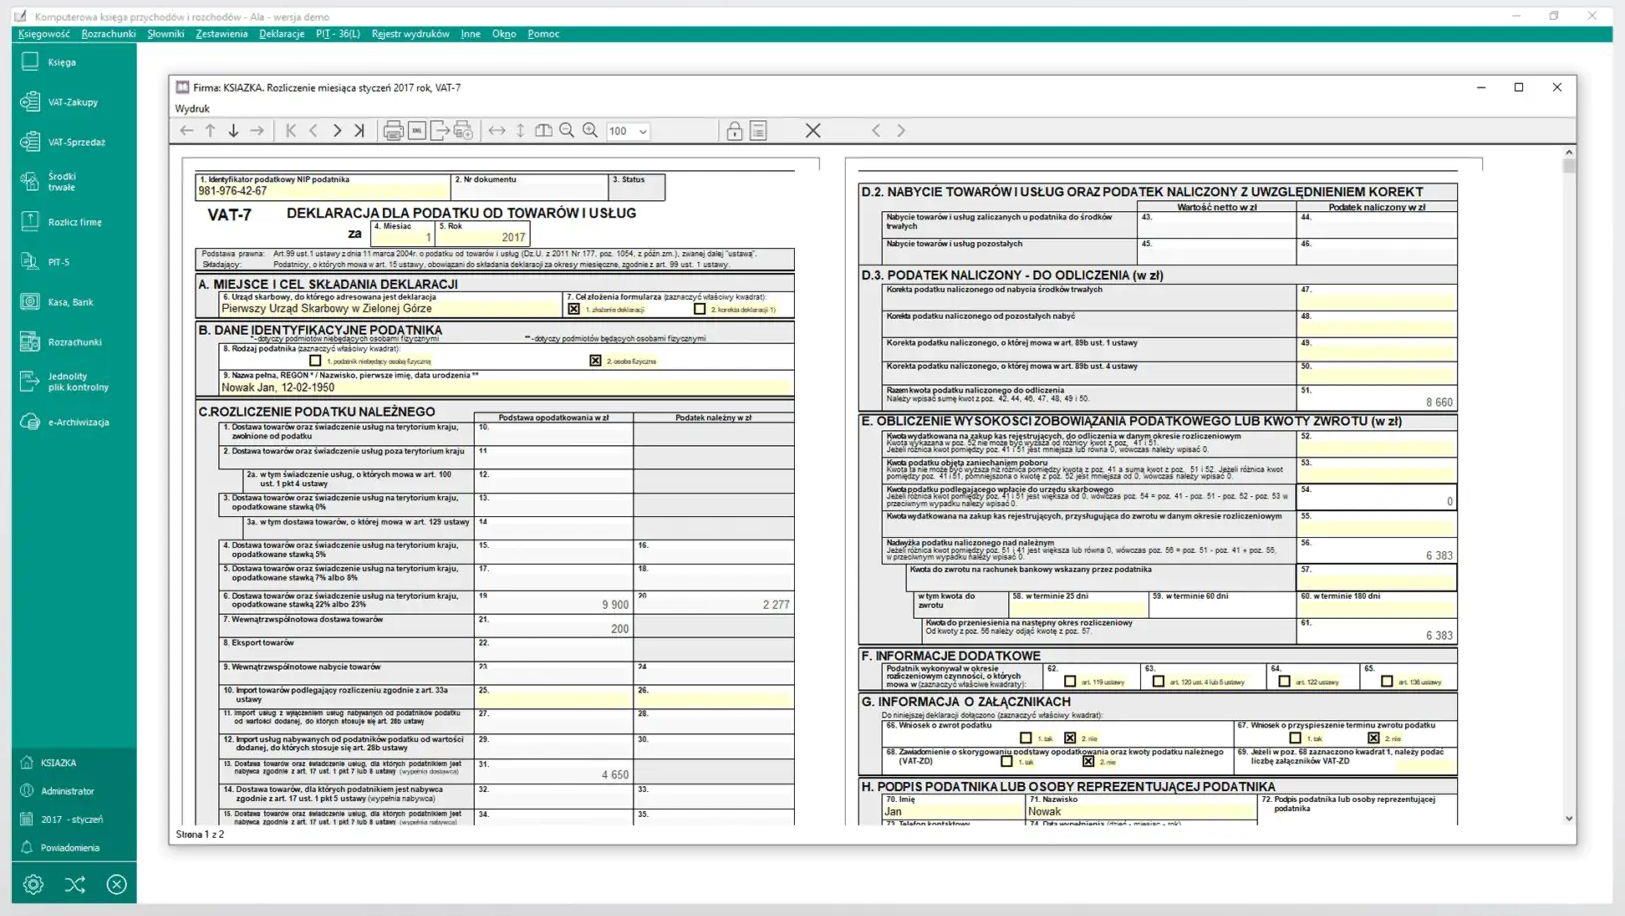
Task: Open the Inne menu
Action: (471, 34)
